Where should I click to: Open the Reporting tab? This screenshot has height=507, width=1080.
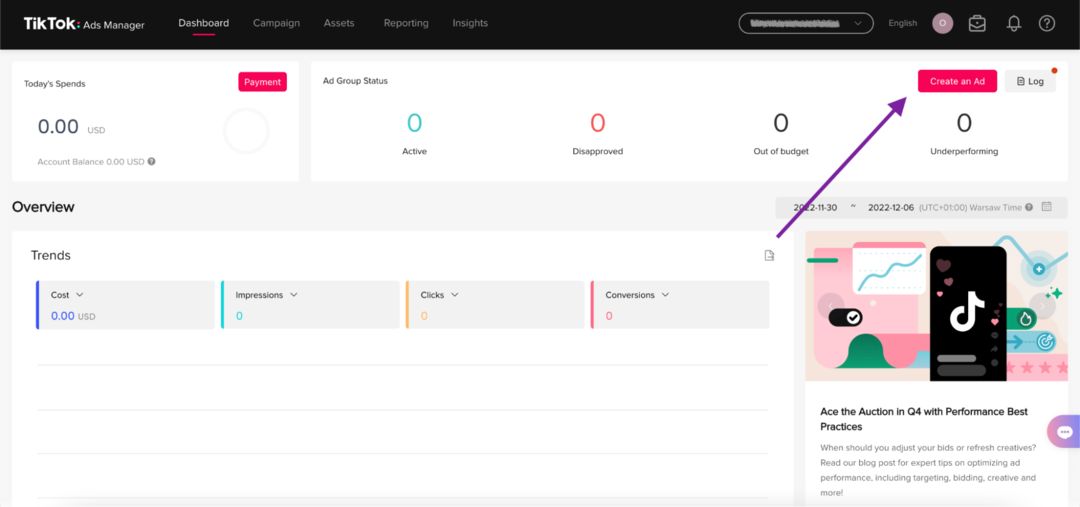406,23
